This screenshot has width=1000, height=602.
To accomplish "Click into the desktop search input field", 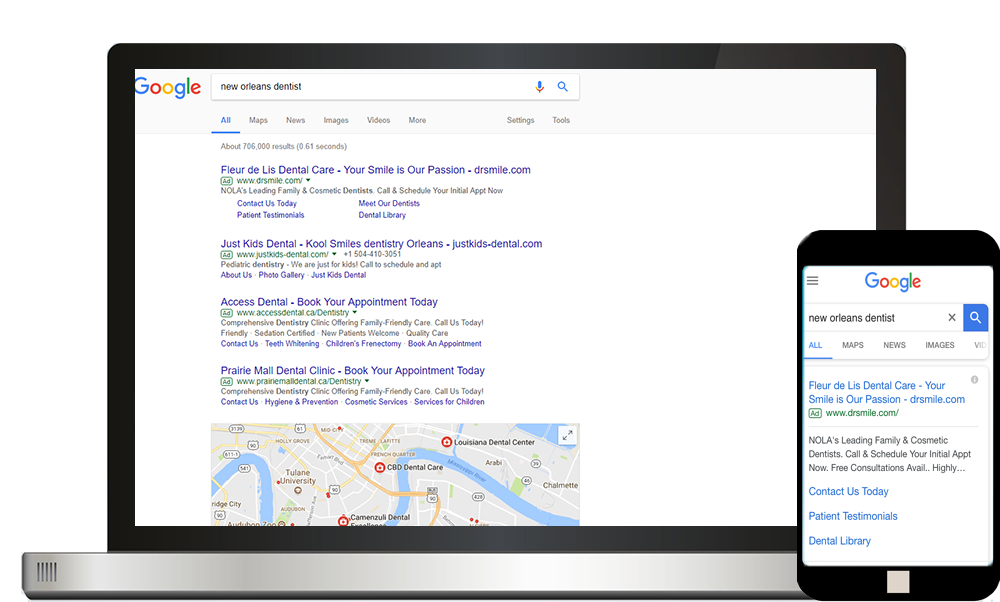I will coord(372,87).
